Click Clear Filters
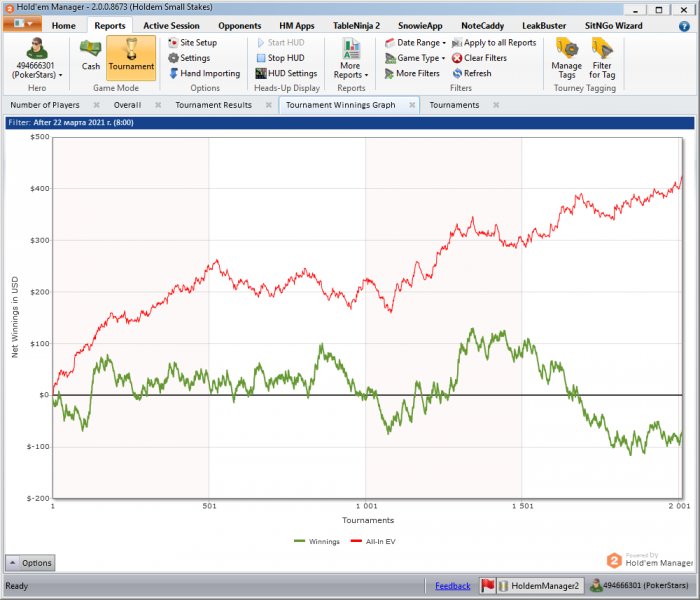700x600 pixels. pos(479,58)
